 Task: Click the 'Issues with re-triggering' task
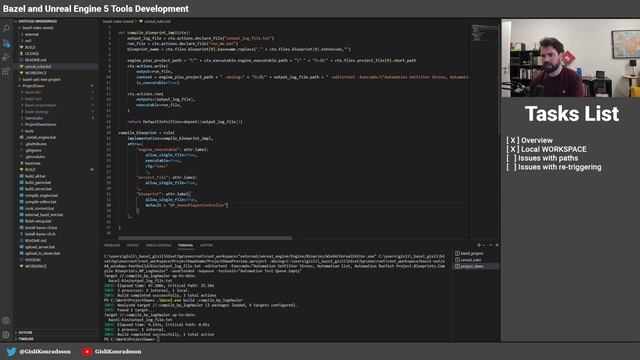(x=553, y=167)
